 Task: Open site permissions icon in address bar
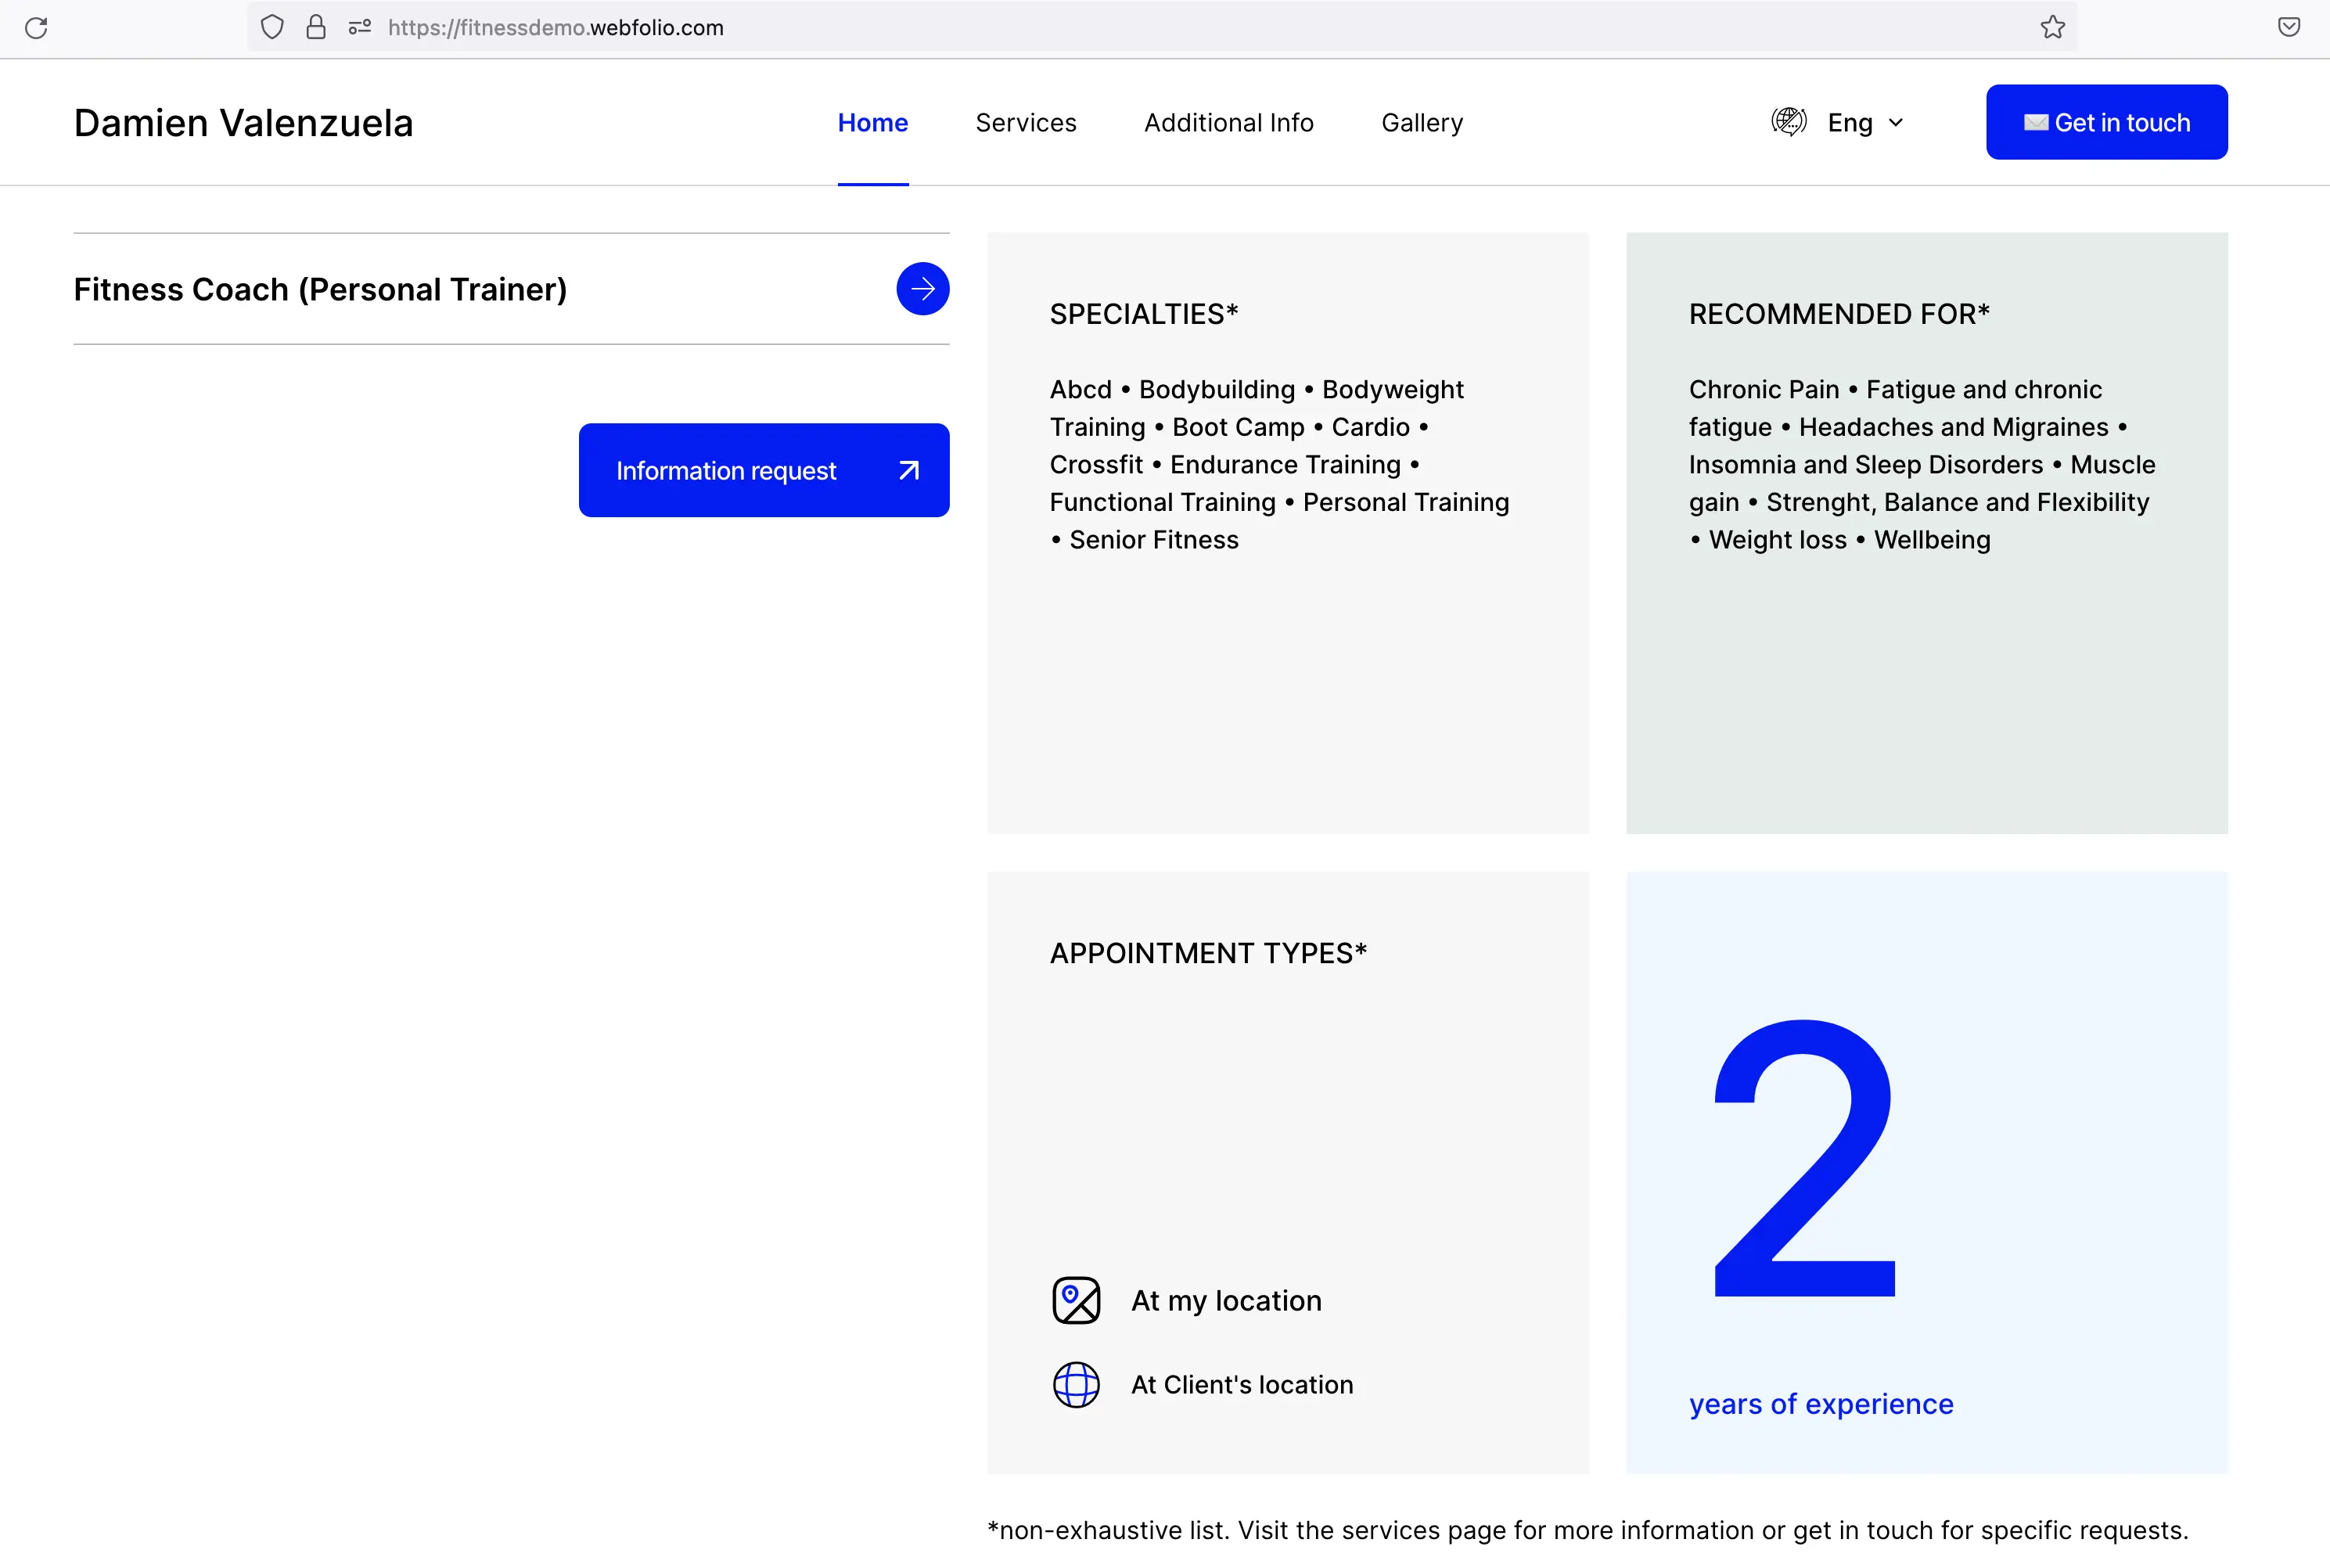[x=360, y=27]
